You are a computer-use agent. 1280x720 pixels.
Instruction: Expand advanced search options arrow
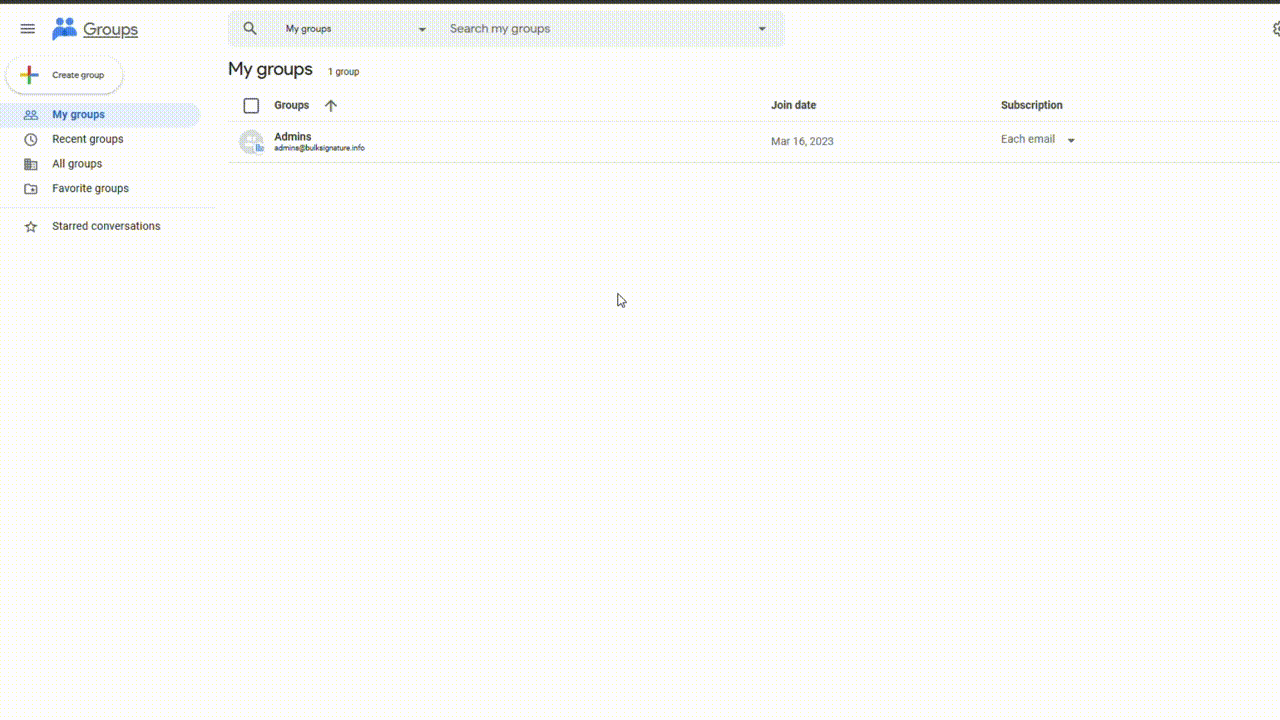click(762, 29)
